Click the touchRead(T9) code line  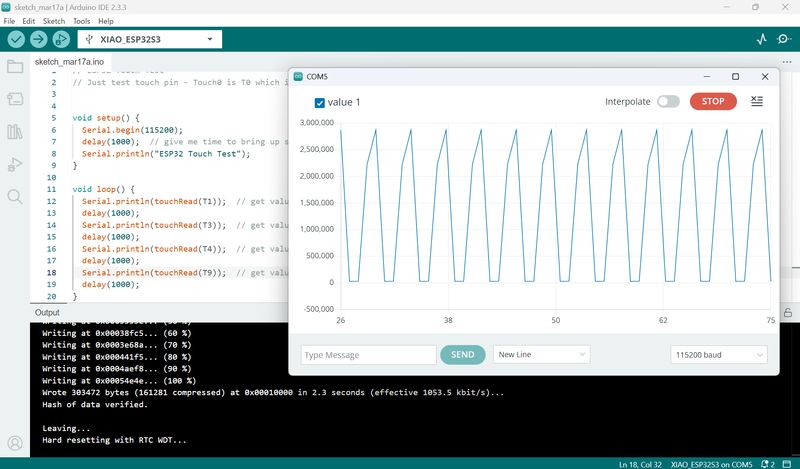(x=154, y=273)
